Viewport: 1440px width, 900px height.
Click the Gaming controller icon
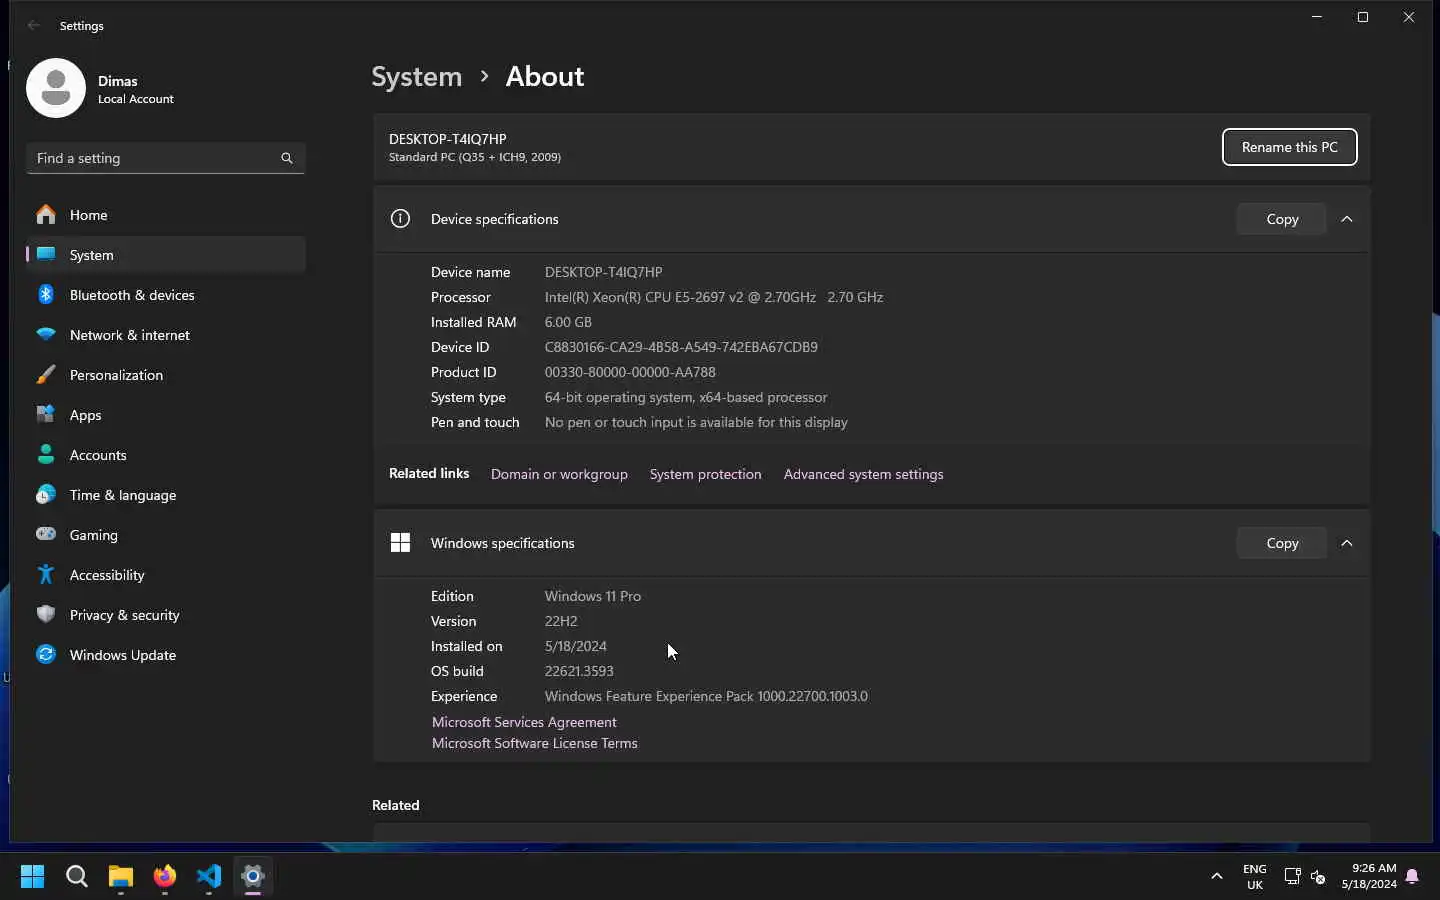tap(46, 534)
